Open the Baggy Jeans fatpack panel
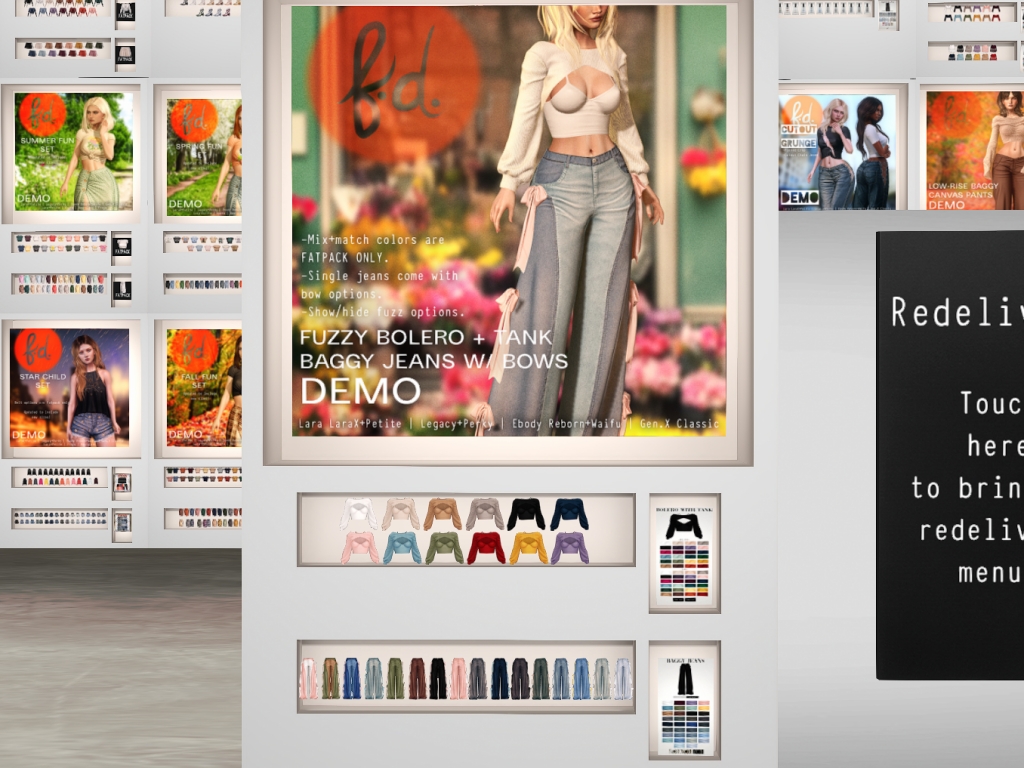 [684, 699]
